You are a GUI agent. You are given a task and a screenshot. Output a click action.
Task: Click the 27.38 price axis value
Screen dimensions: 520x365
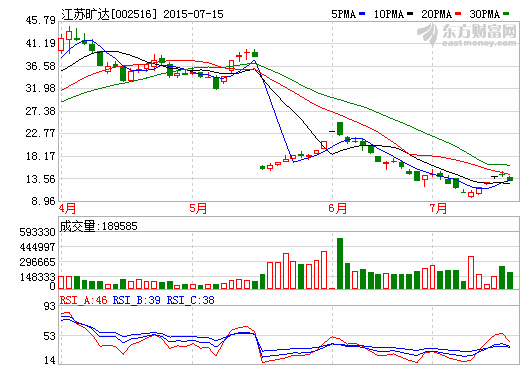pos(41,111)
